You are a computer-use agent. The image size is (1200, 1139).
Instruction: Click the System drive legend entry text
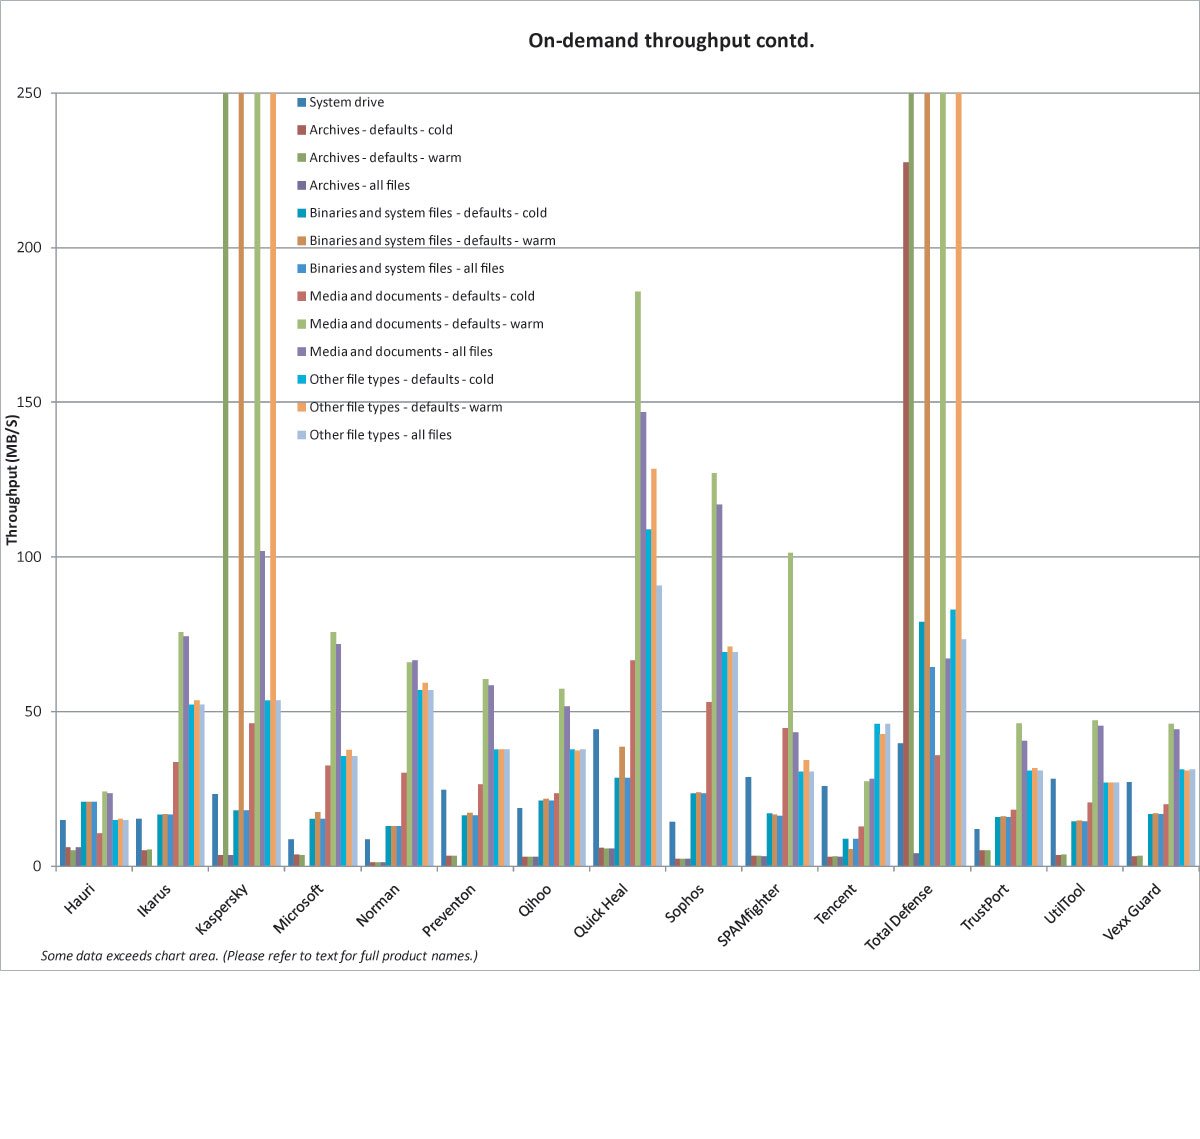point(346,102)
